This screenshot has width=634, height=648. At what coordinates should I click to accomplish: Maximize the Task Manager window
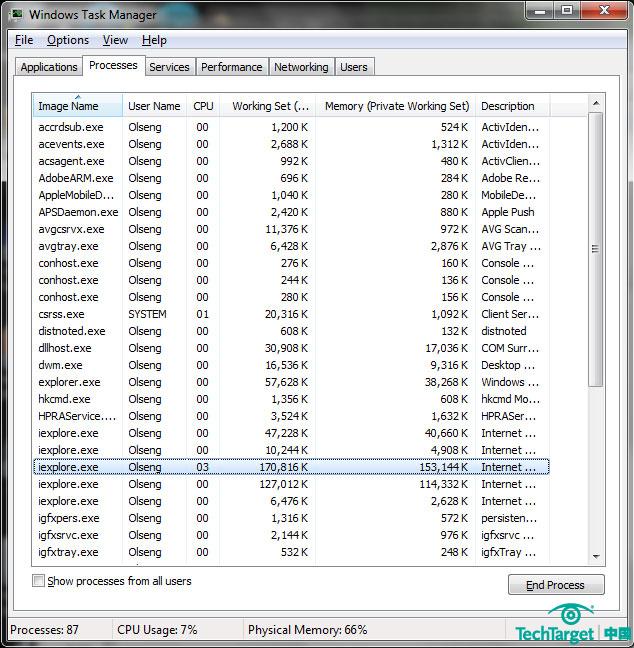tap(567, 11)
